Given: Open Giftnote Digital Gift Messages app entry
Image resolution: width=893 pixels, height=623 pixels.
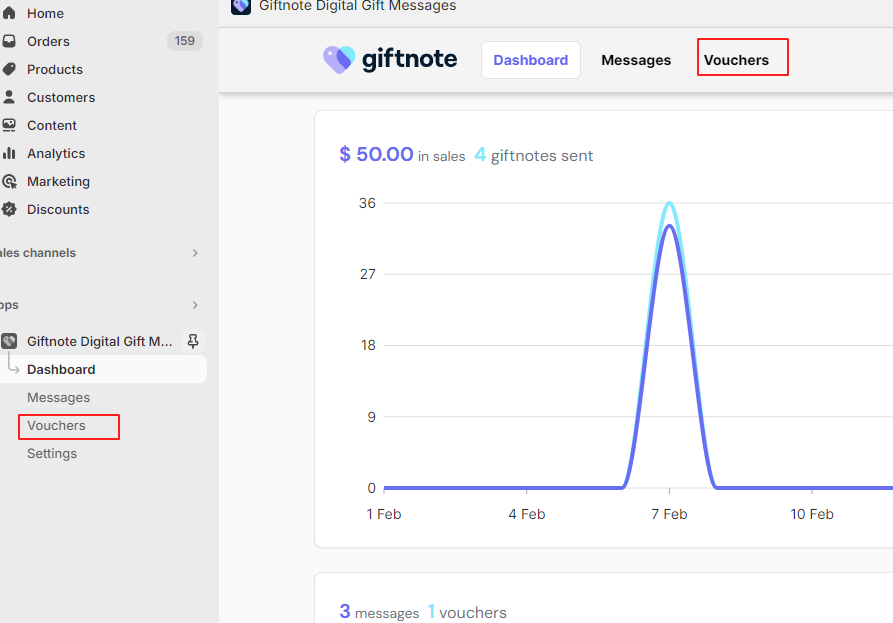Looking at the screenshot, I should pos(100,341).
